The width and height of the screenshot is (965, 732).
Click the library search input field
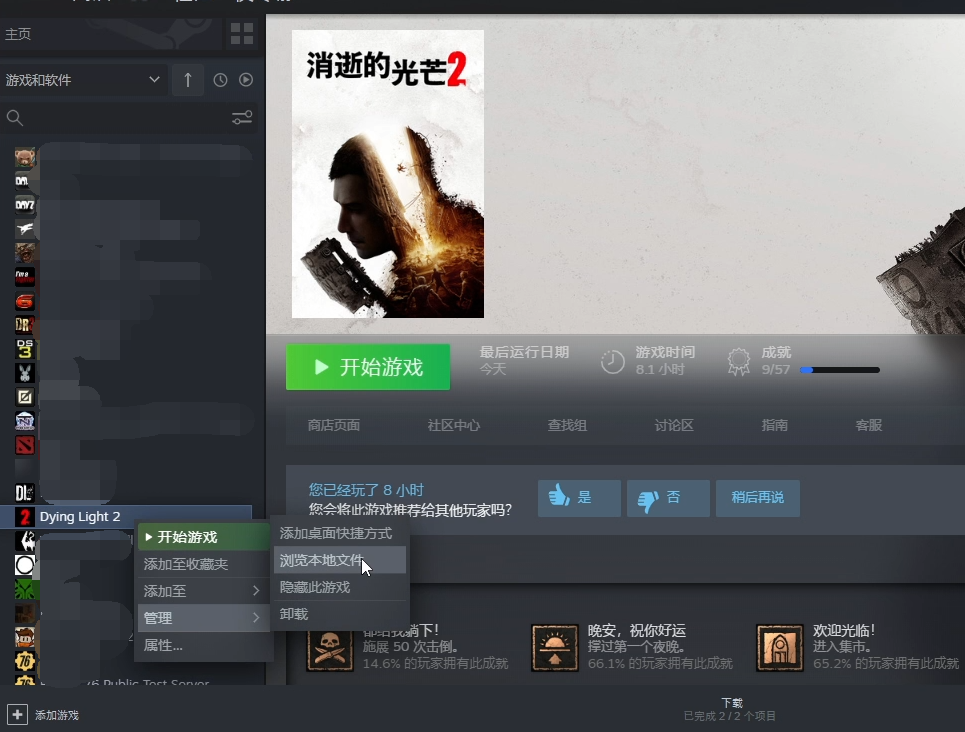(126, 118)
